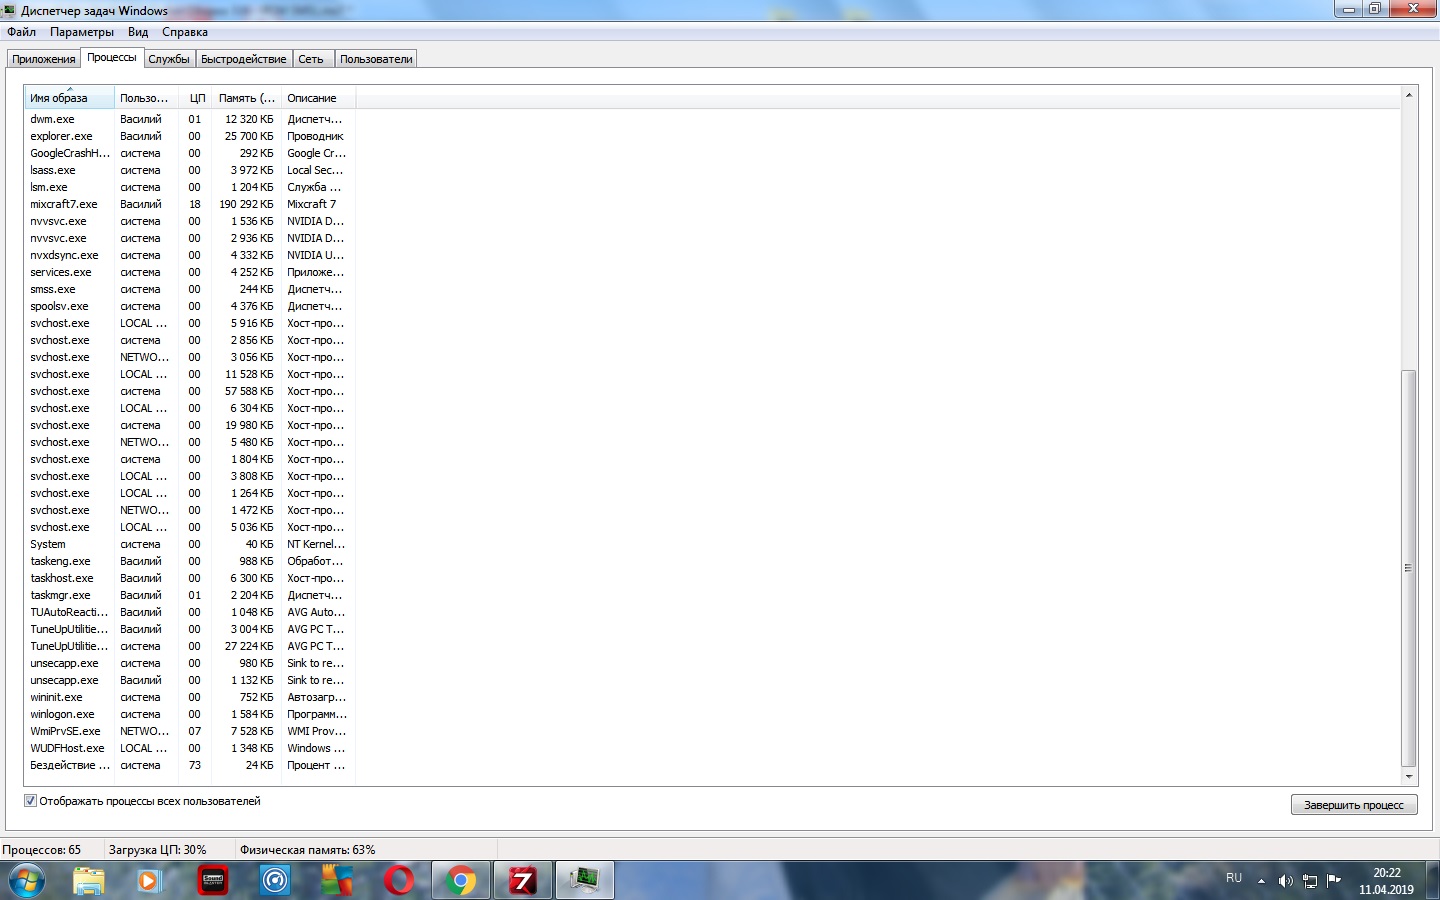Open the Action Center flag icon

pos(1333,881)
